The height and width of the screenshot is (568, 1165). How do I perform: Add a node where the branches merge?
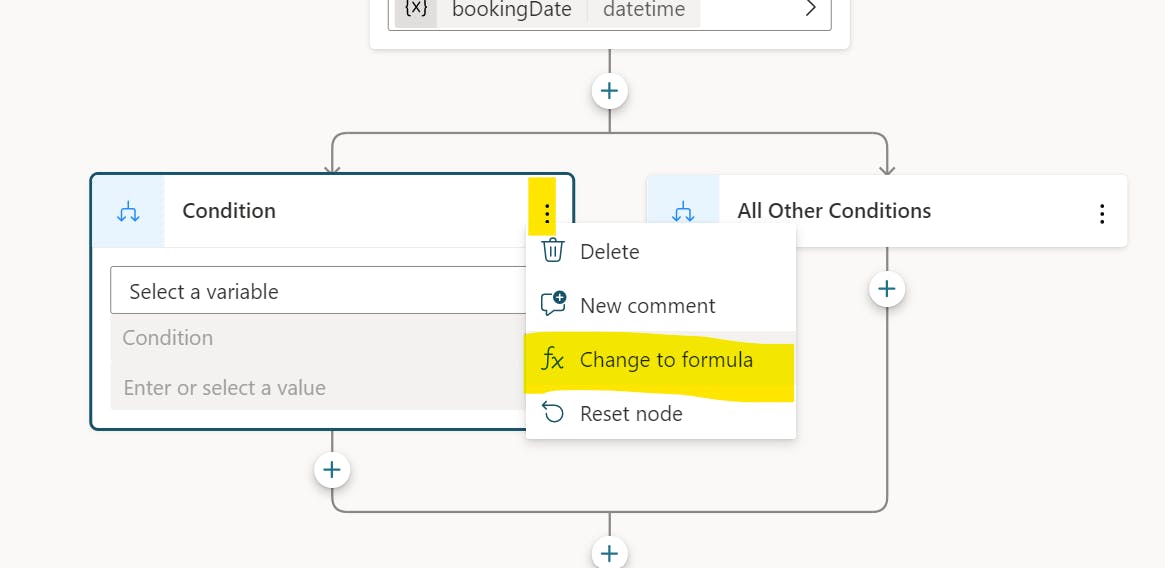(609, 553)
